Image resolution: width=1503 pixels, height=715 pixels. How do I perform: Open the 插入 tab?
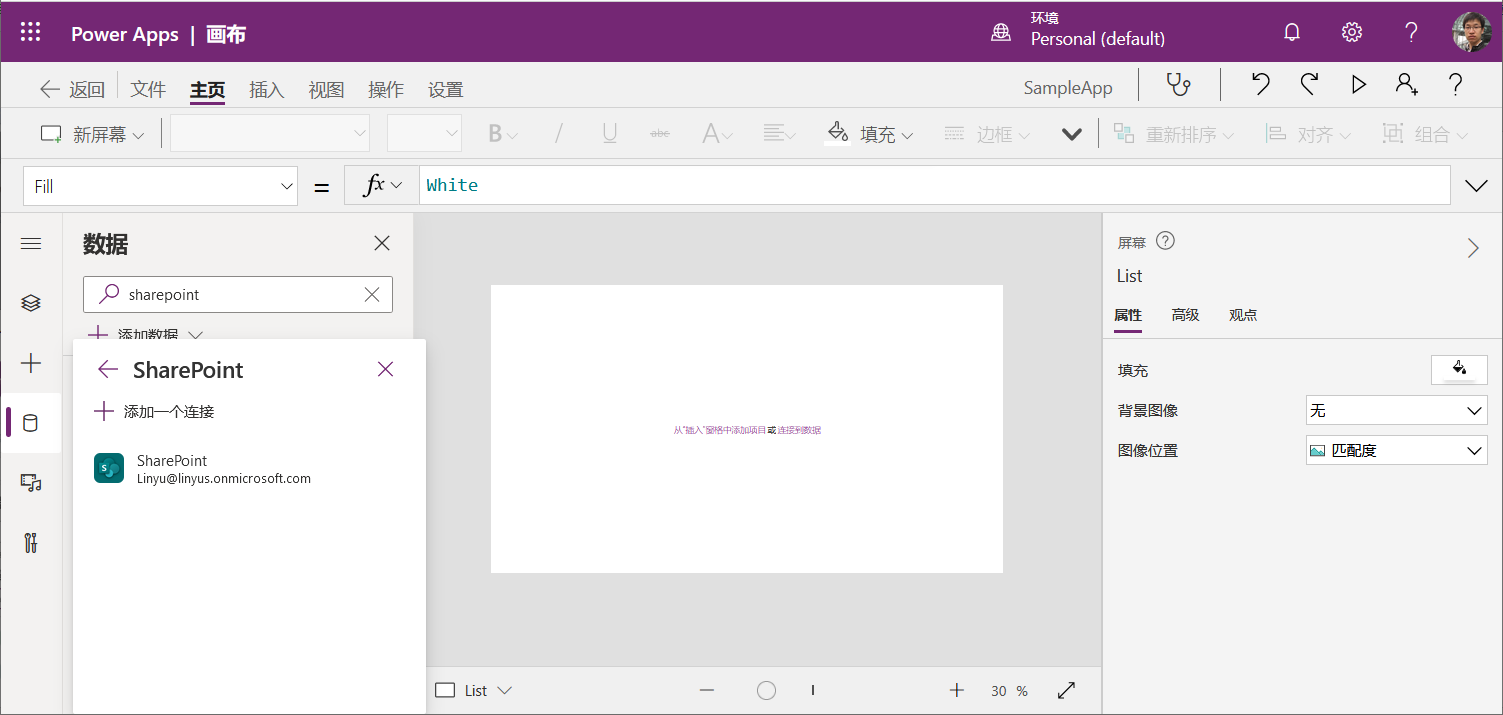click(266, 89)
